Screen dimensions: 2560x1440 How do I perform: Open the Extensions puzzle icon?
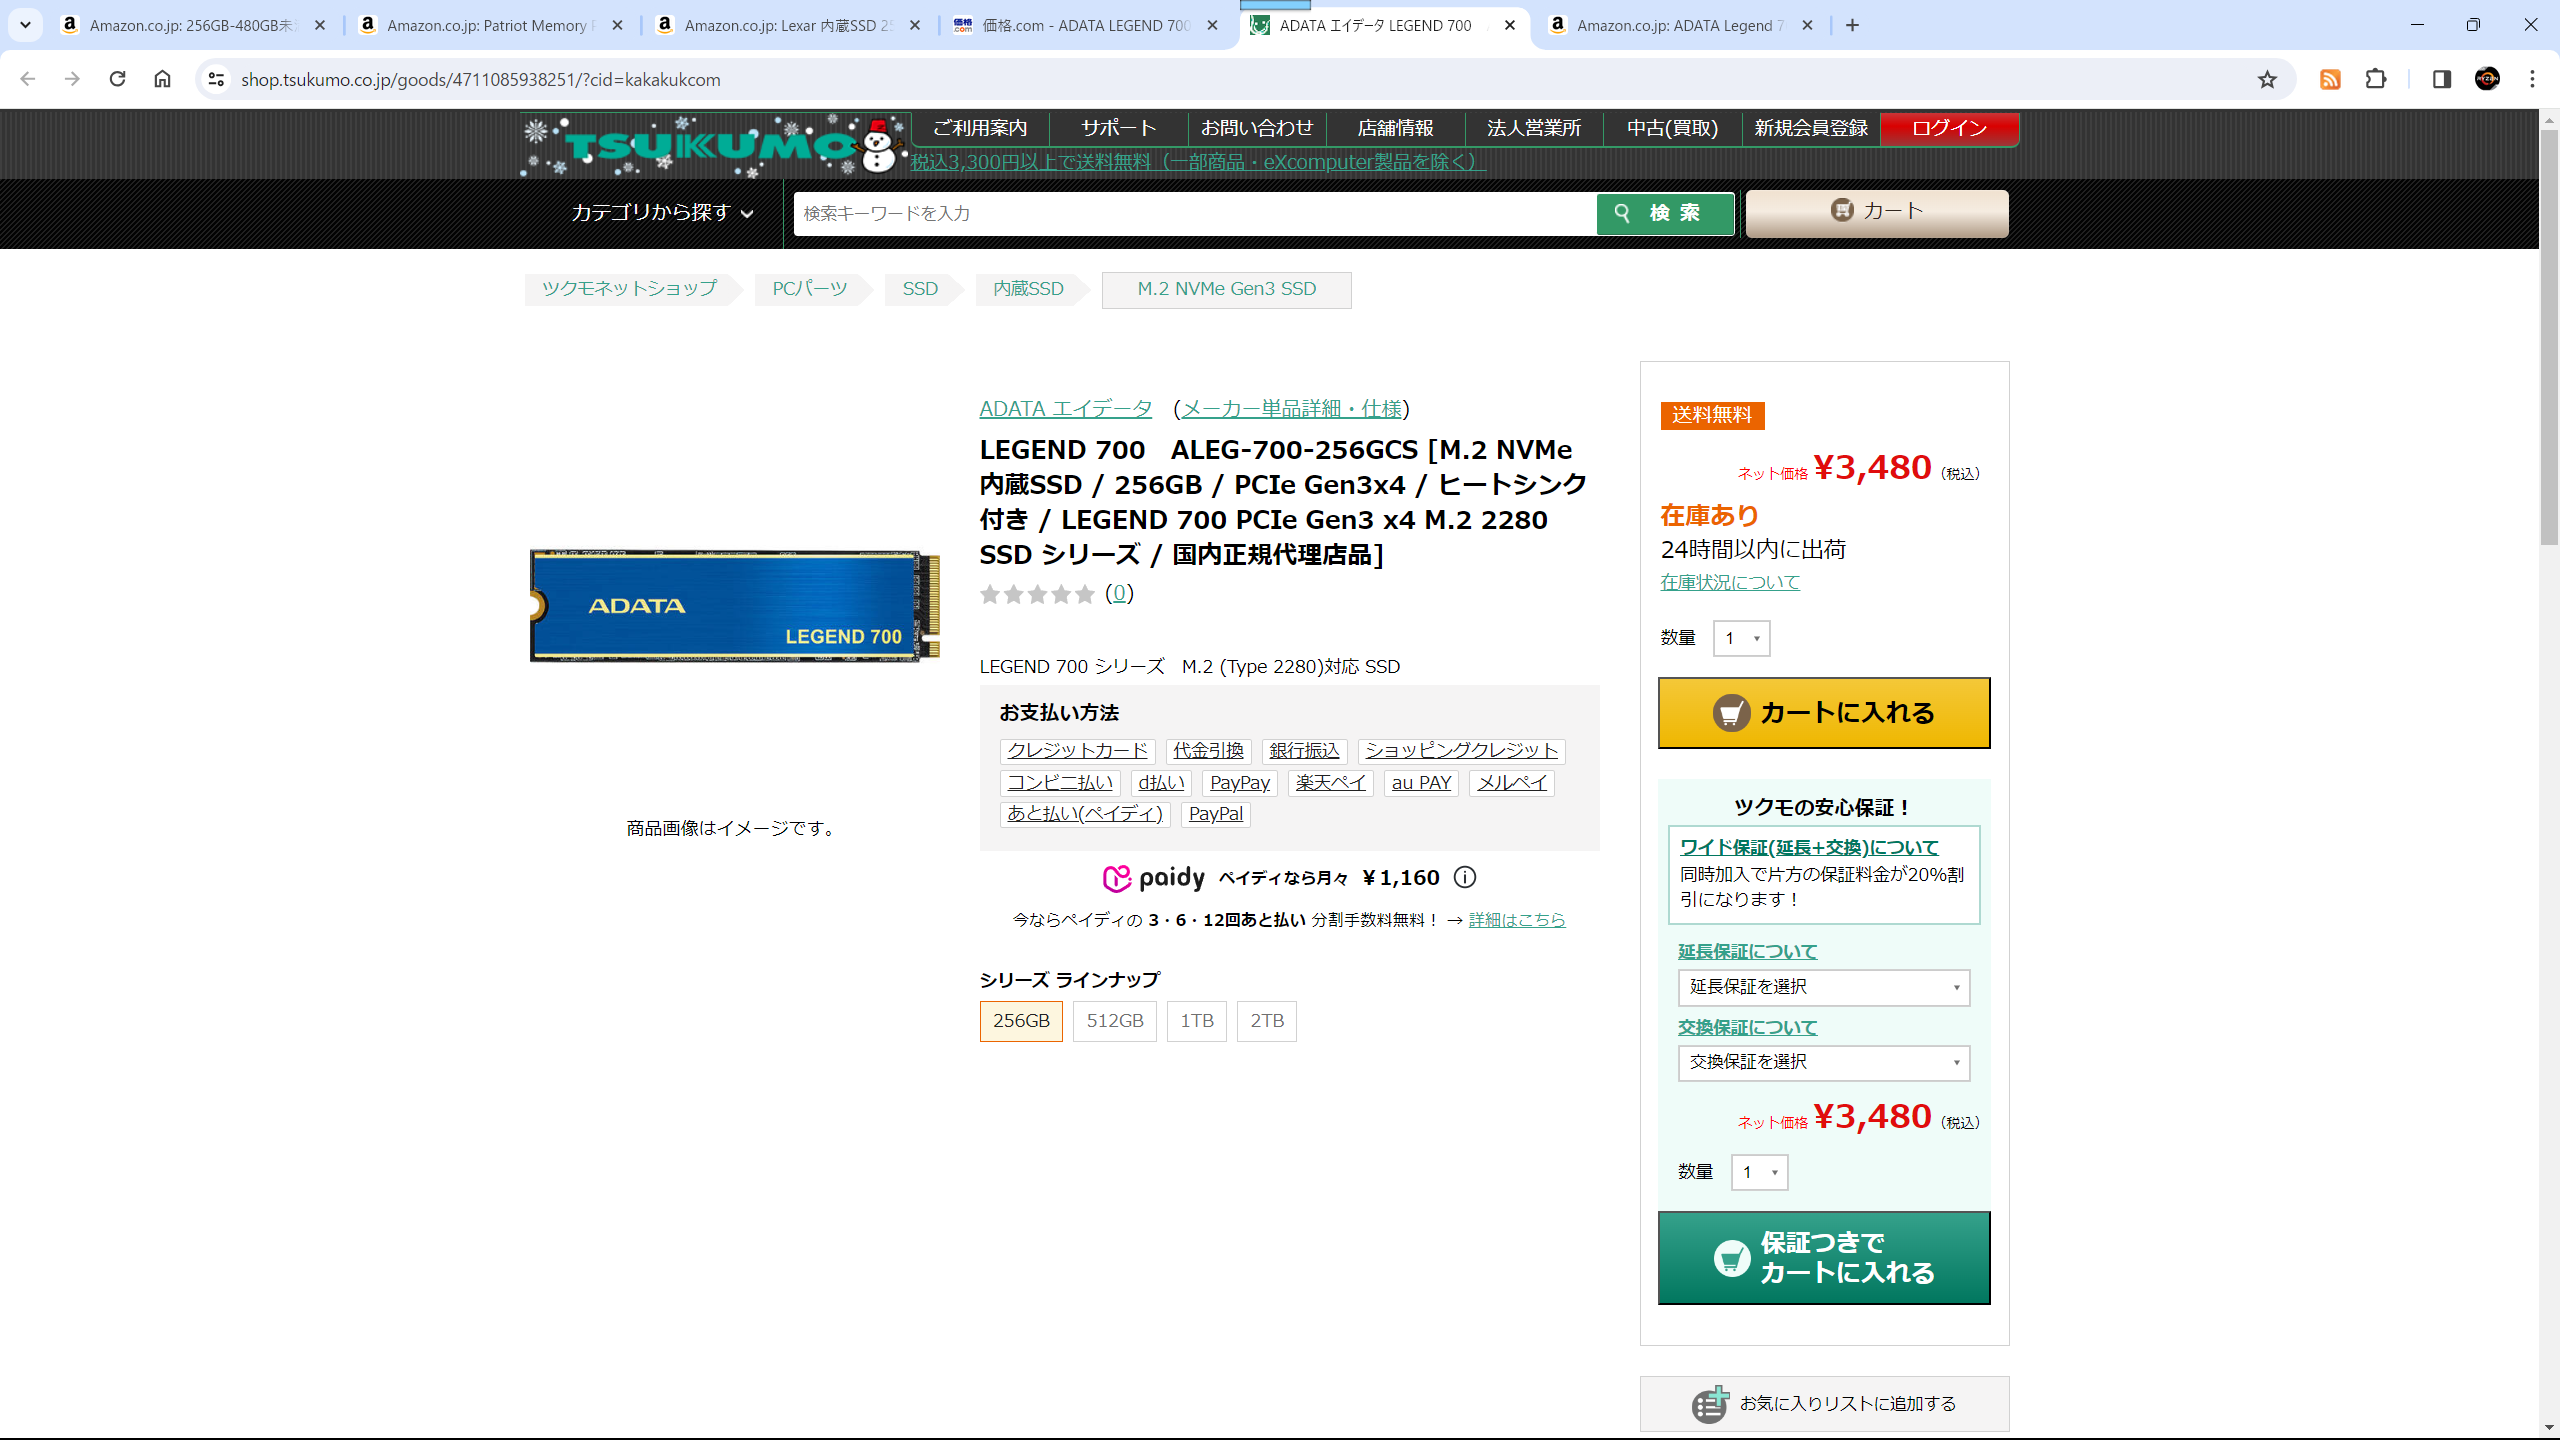2376,79
